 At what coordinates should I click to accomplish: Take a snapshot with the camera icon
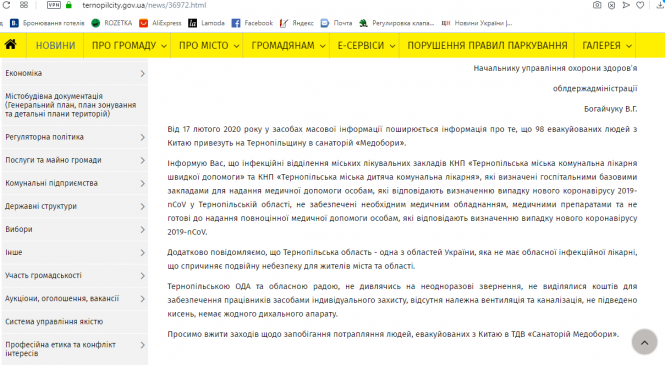(x=597, y=5)
